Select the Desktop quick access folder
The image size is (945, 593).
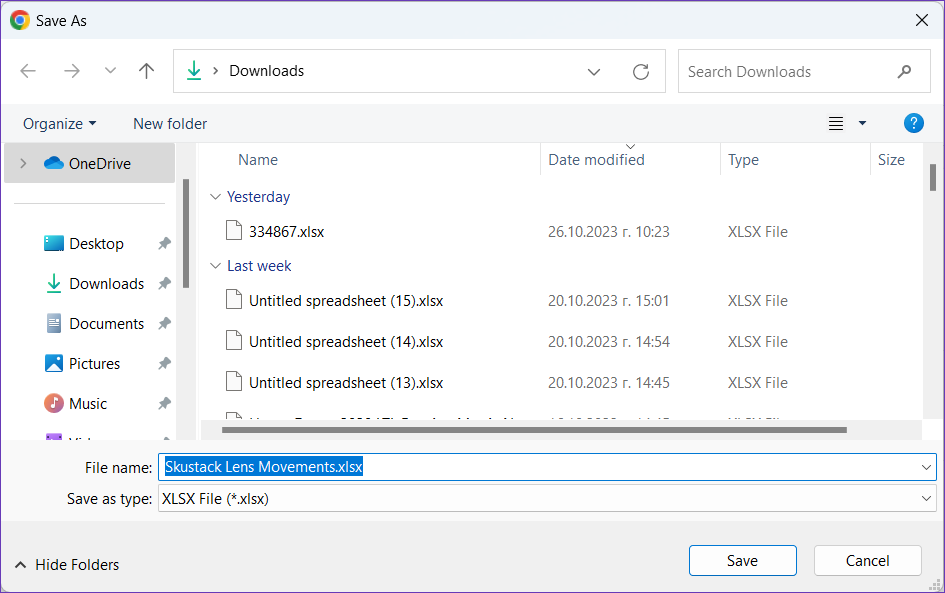[96, 244]
